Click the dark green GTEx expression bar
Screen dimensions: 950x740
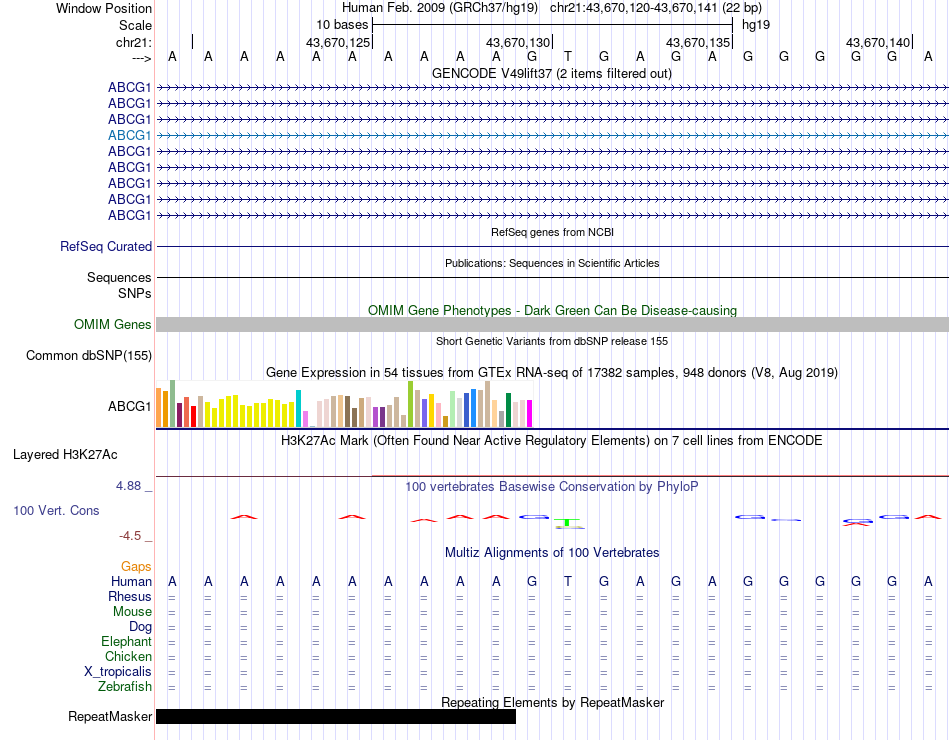pos(508,410)
